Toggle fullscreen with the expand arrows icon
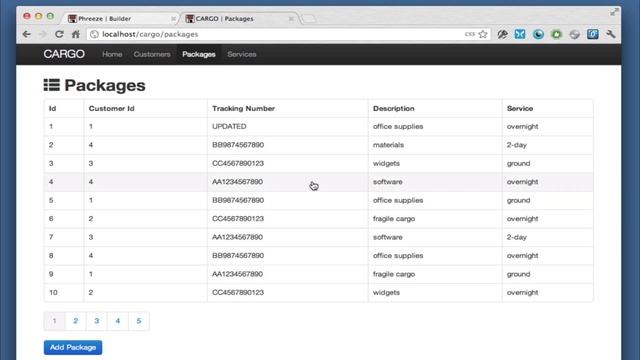640x360 pixels. [x=614, y=12]
